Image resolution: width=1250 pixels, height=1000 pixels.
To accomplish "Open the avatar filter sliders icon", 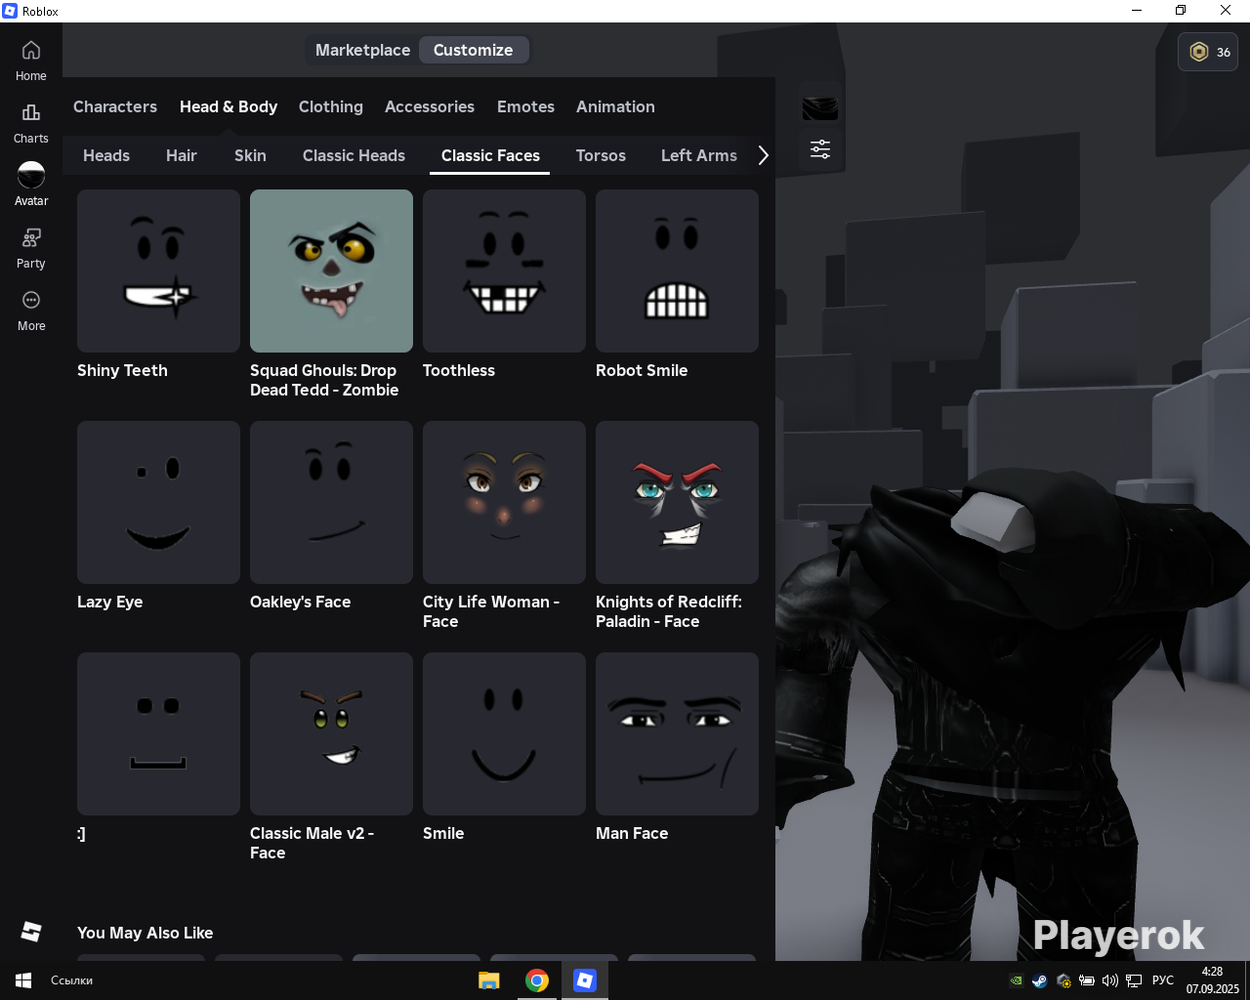I will [x=820, y=150].
